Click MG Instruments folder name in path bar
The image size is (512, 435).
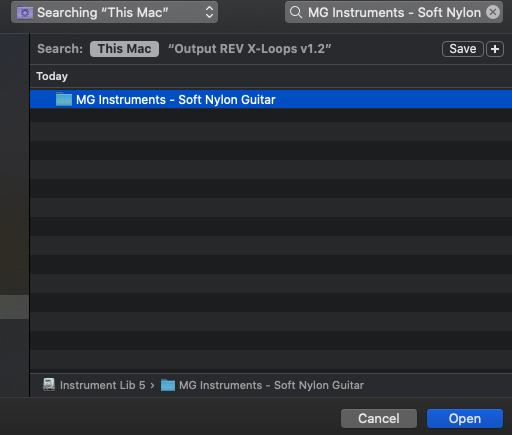(x=271, y=385)
